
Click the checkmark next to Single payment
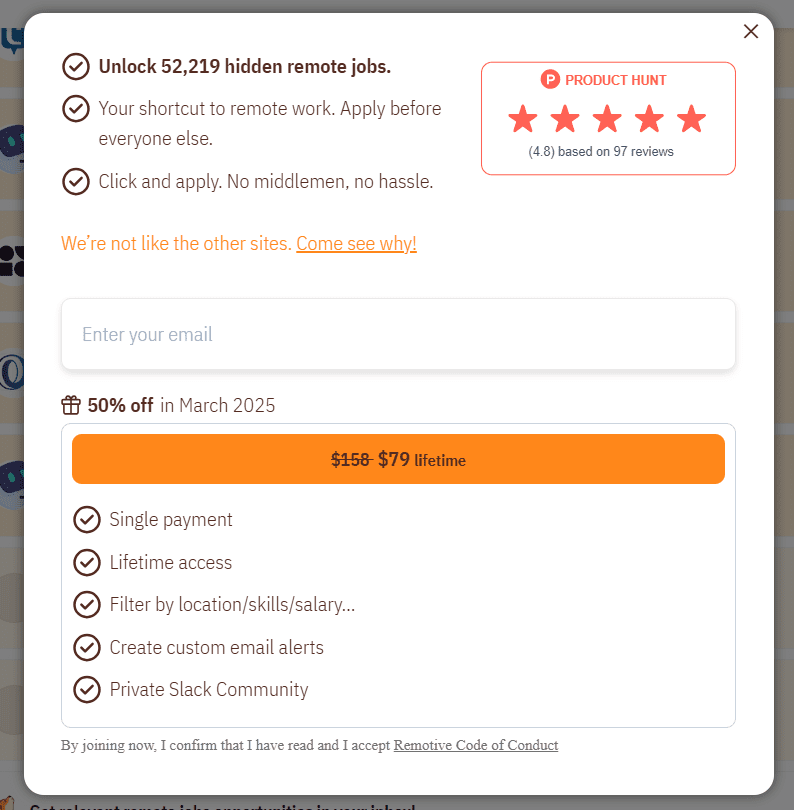[87, 520]
